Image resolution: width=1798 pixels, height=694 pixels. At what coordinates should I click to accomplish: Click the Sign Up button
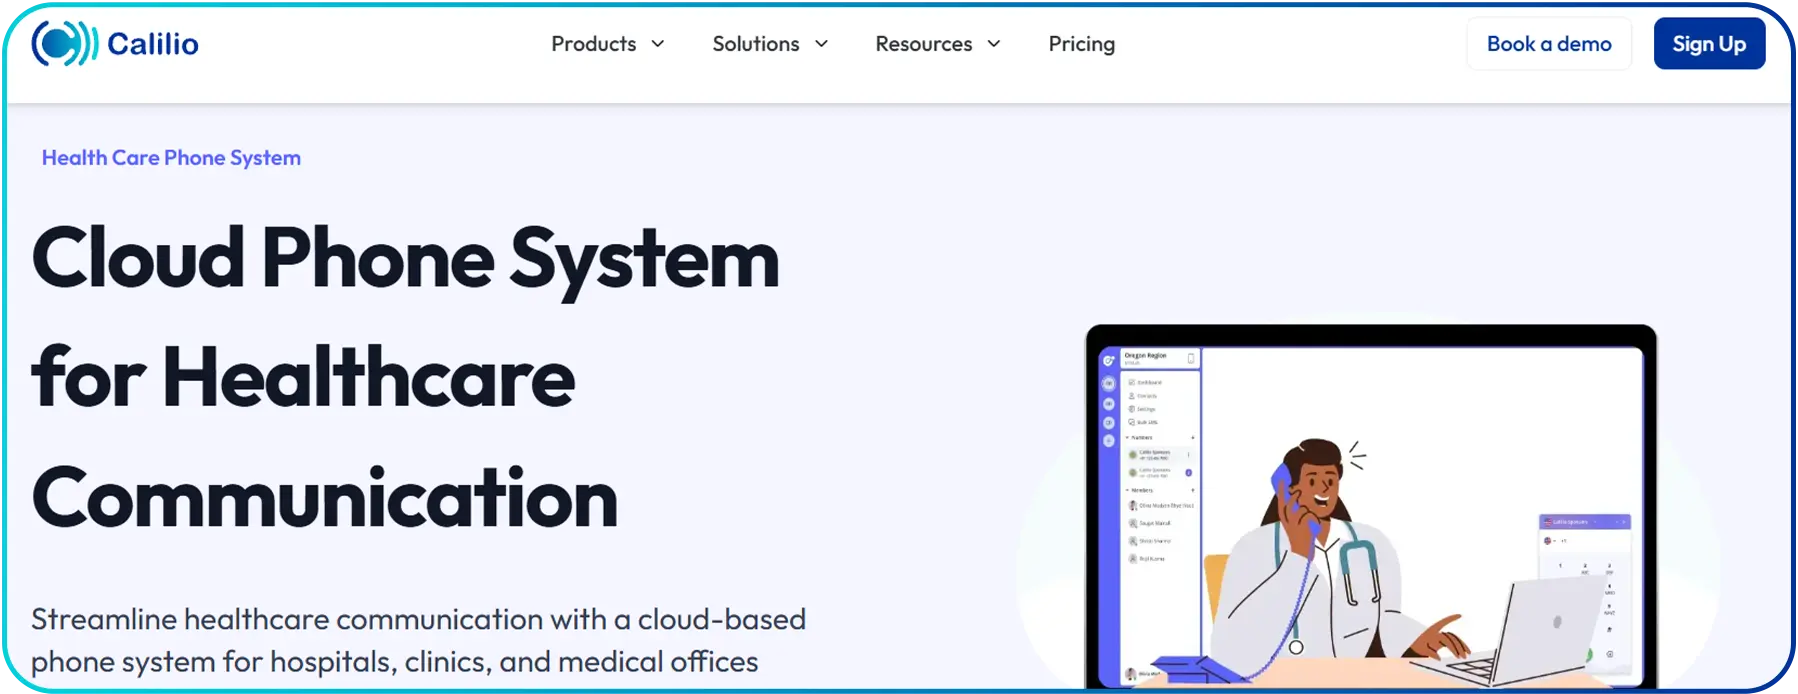click(1709, 44)
